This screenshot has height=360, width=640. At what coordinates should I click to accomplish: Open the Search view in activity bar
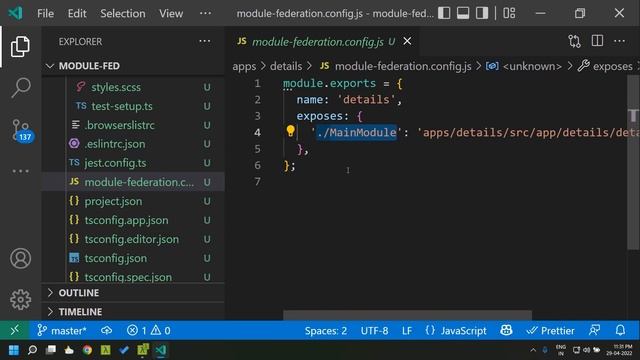click(20, 87)
